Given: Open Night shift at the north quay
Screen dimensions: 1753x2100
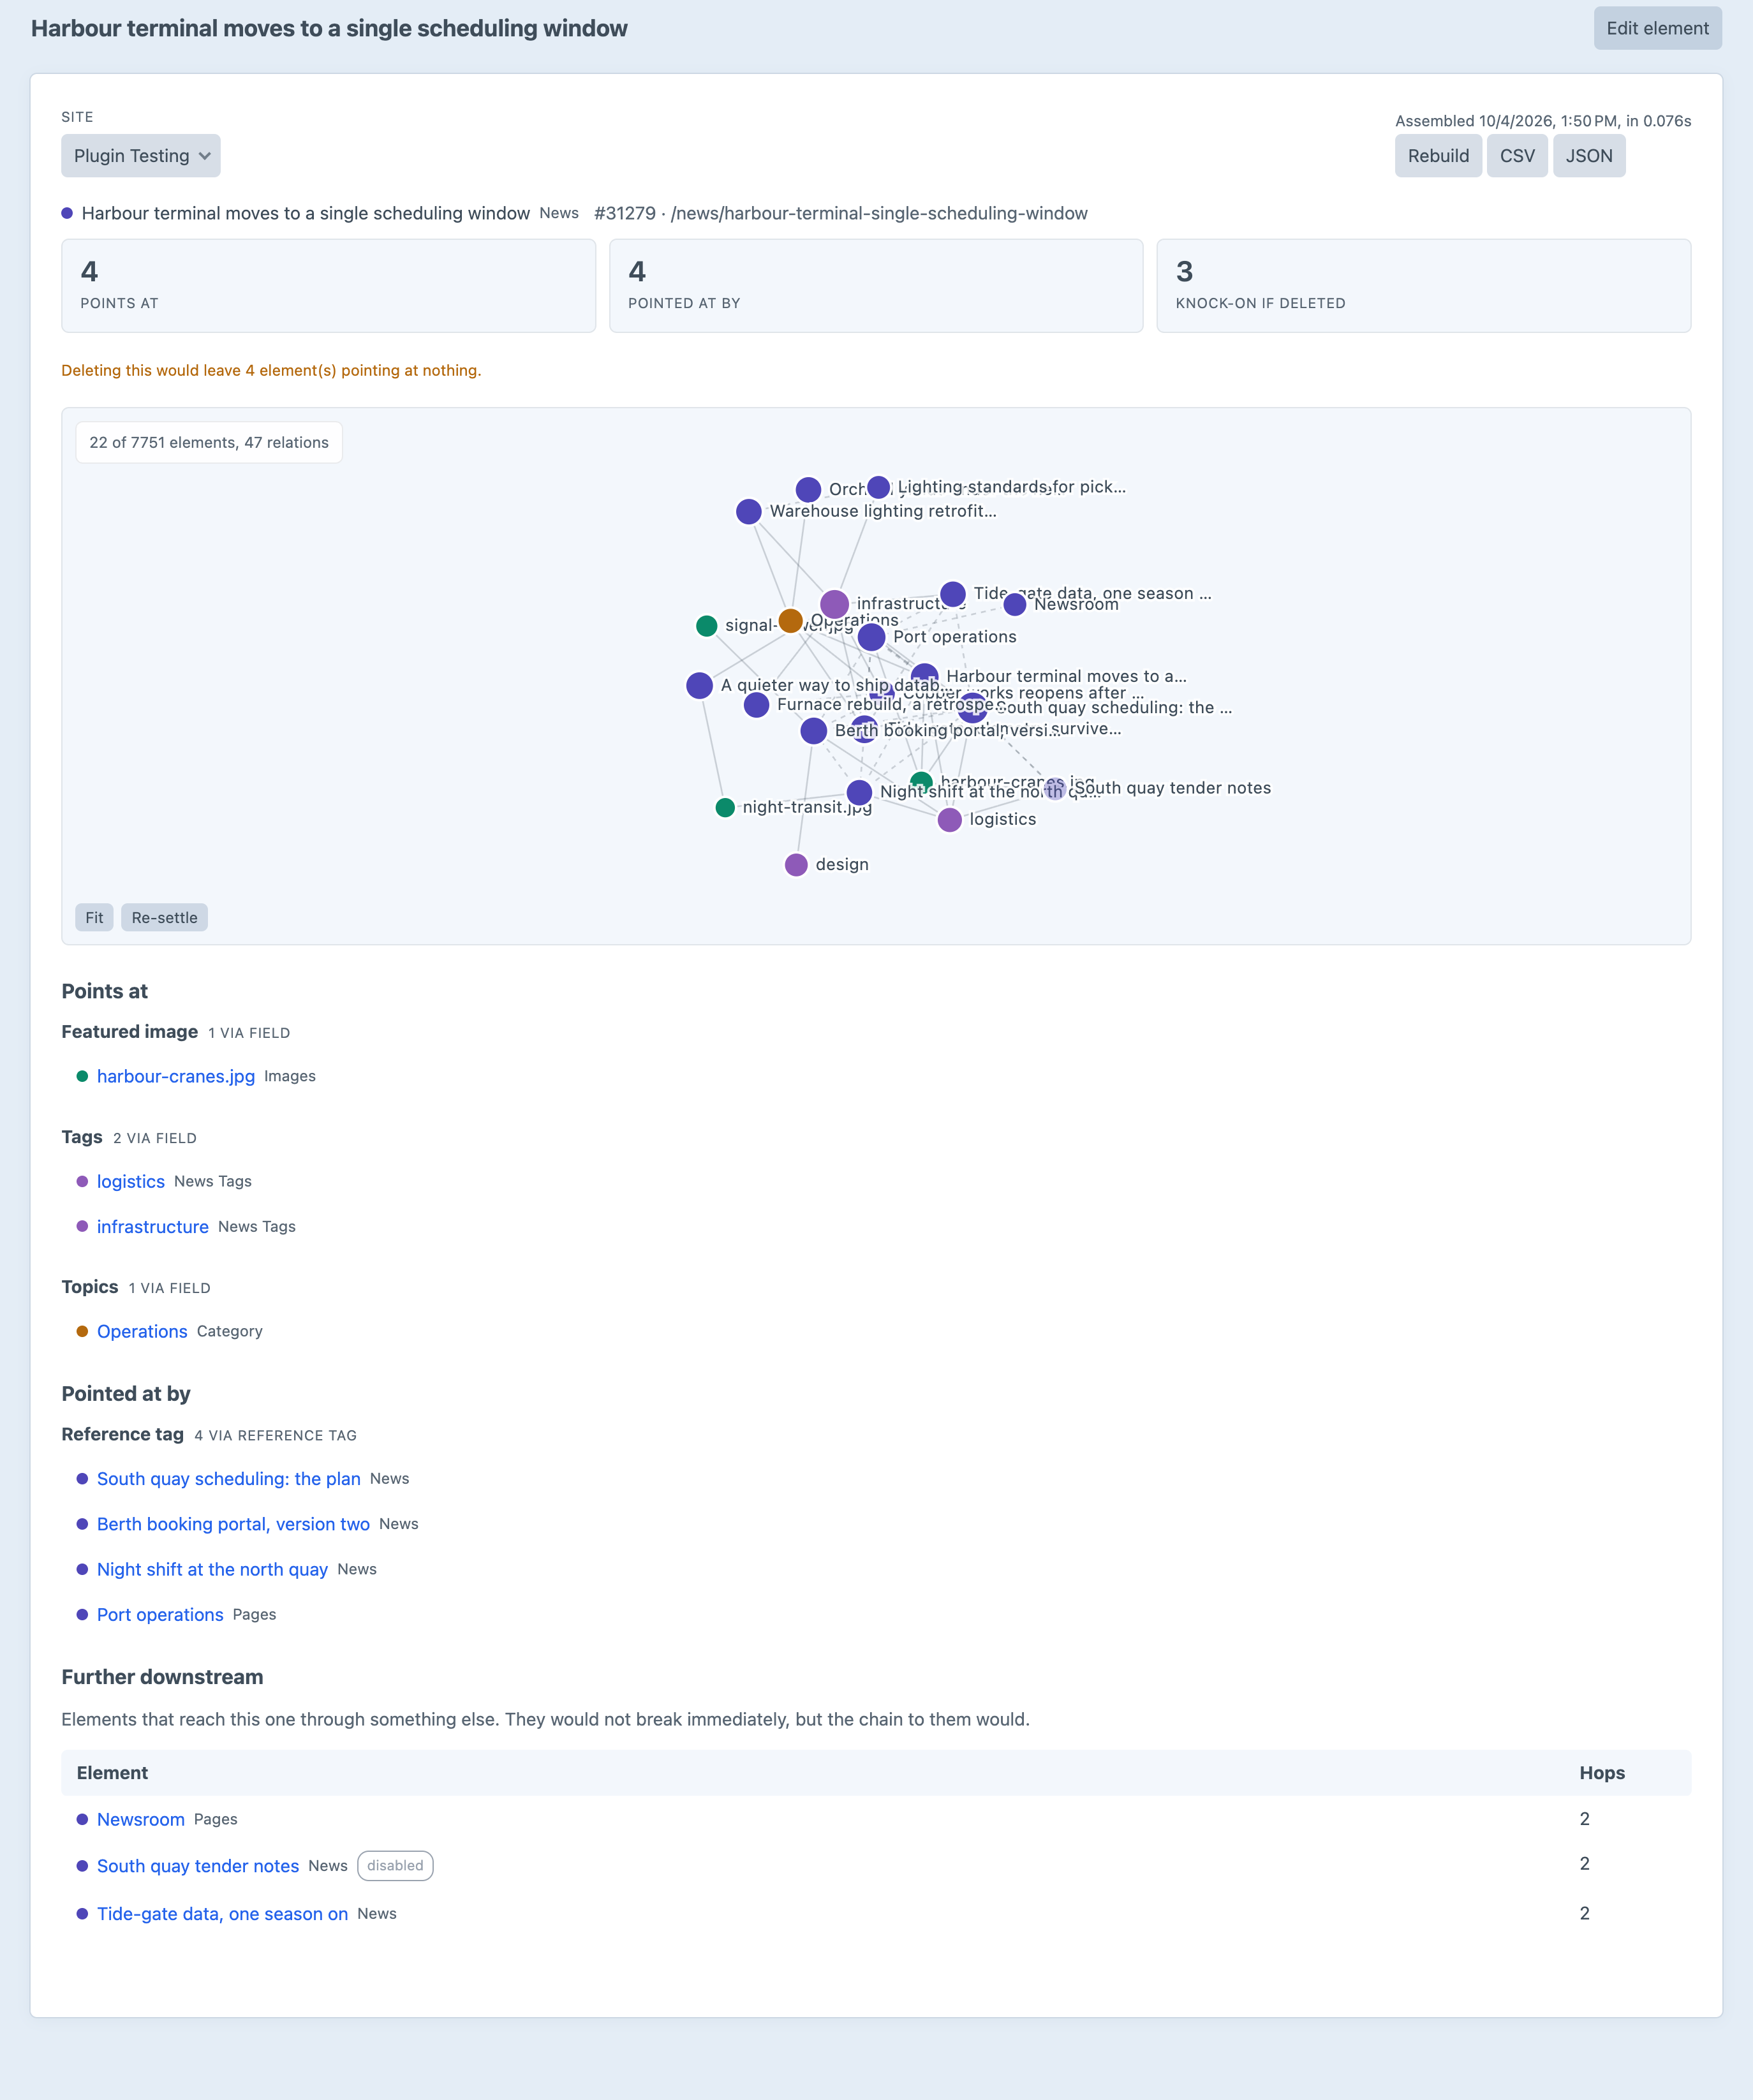Looking at the screenshot, I should (x=212, y=1569).
